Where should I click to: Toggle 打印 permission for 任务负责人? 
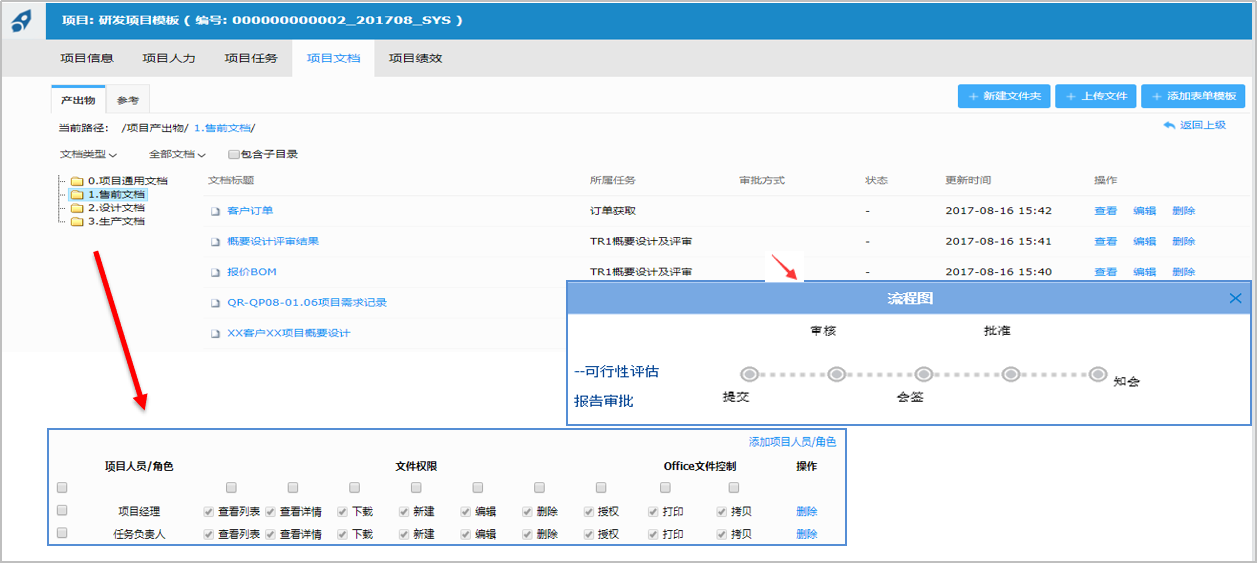(x=654, y=534)
